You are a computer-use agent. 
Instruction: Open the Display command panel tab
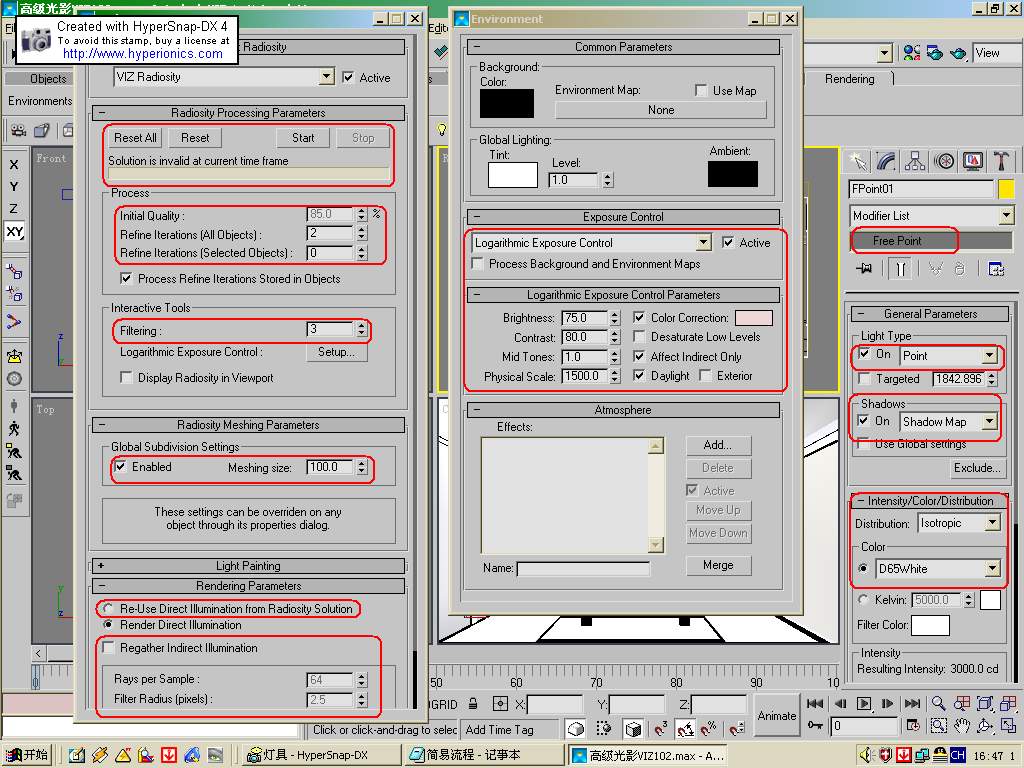[973, 161]
